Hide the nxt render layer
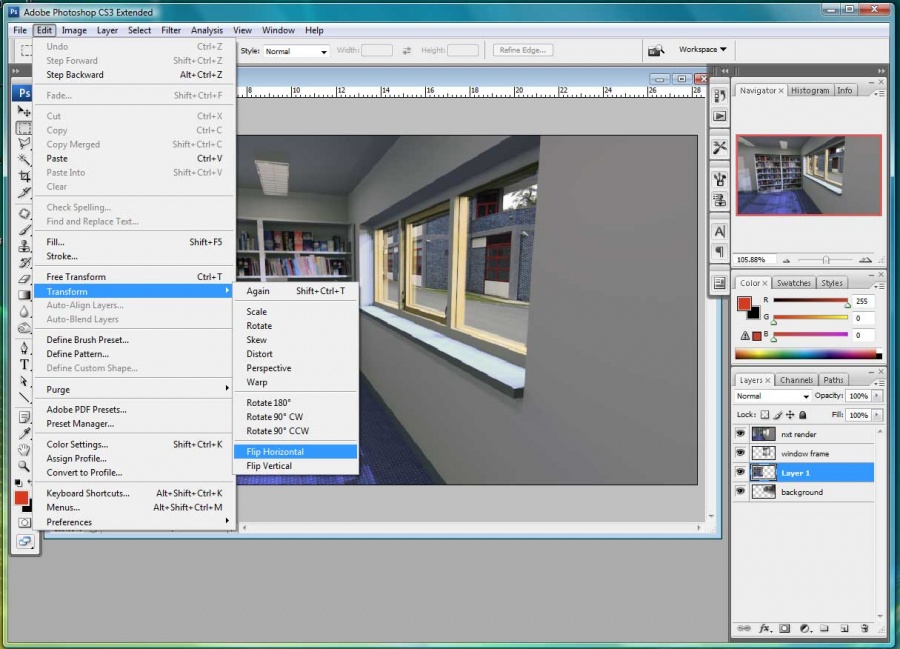The width and height of the screenshot is (900, 649). tap(741, 434)
